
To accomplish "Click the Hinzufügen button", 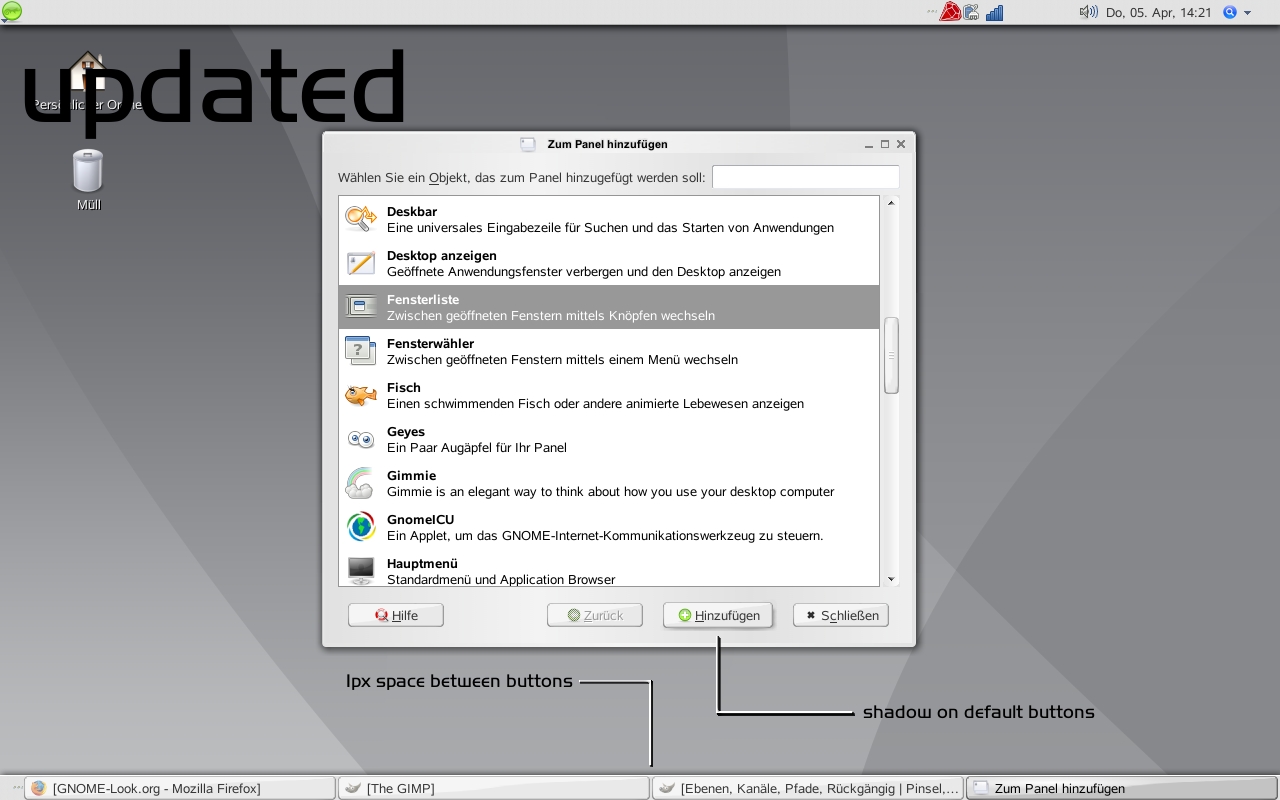I will click(718, 615).
